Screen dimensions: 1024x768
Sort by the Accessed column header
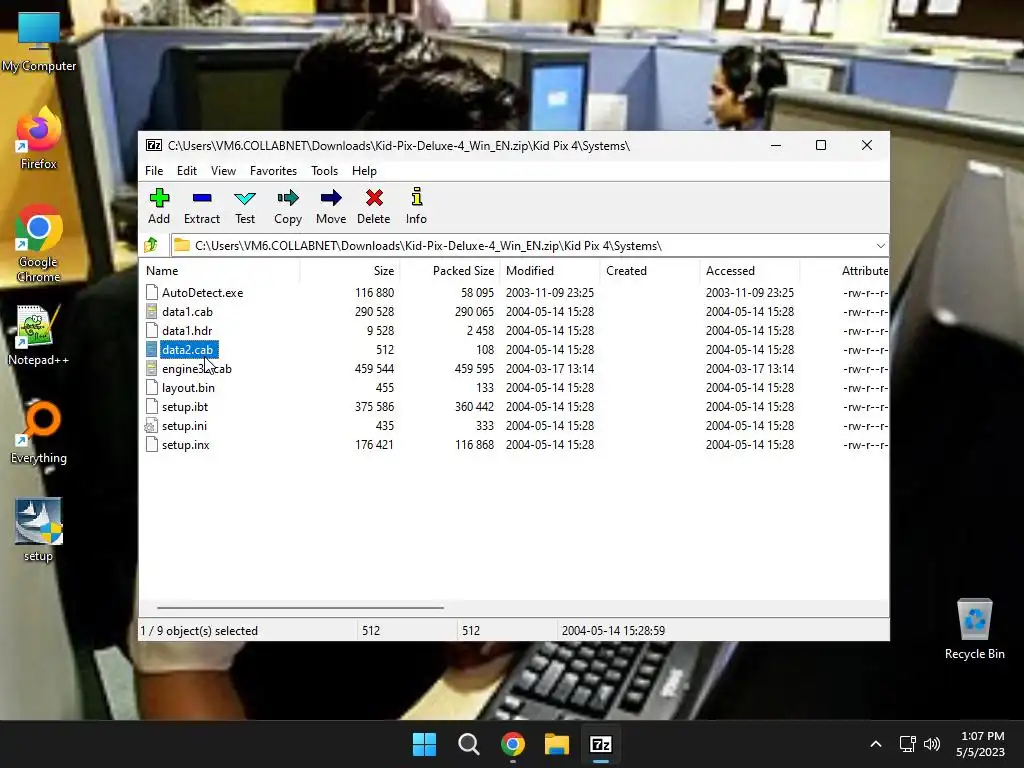tap(750, 270)
